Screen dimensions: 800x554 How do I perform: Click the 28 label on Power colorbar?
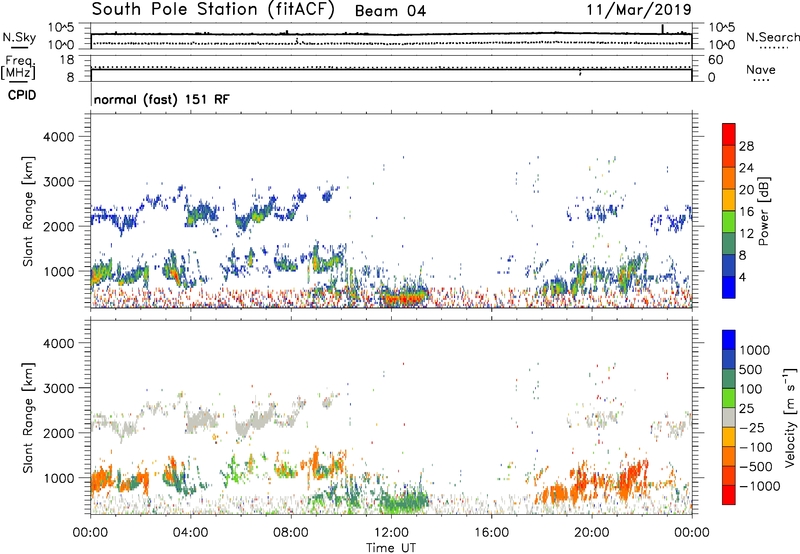tap(746, 146)
